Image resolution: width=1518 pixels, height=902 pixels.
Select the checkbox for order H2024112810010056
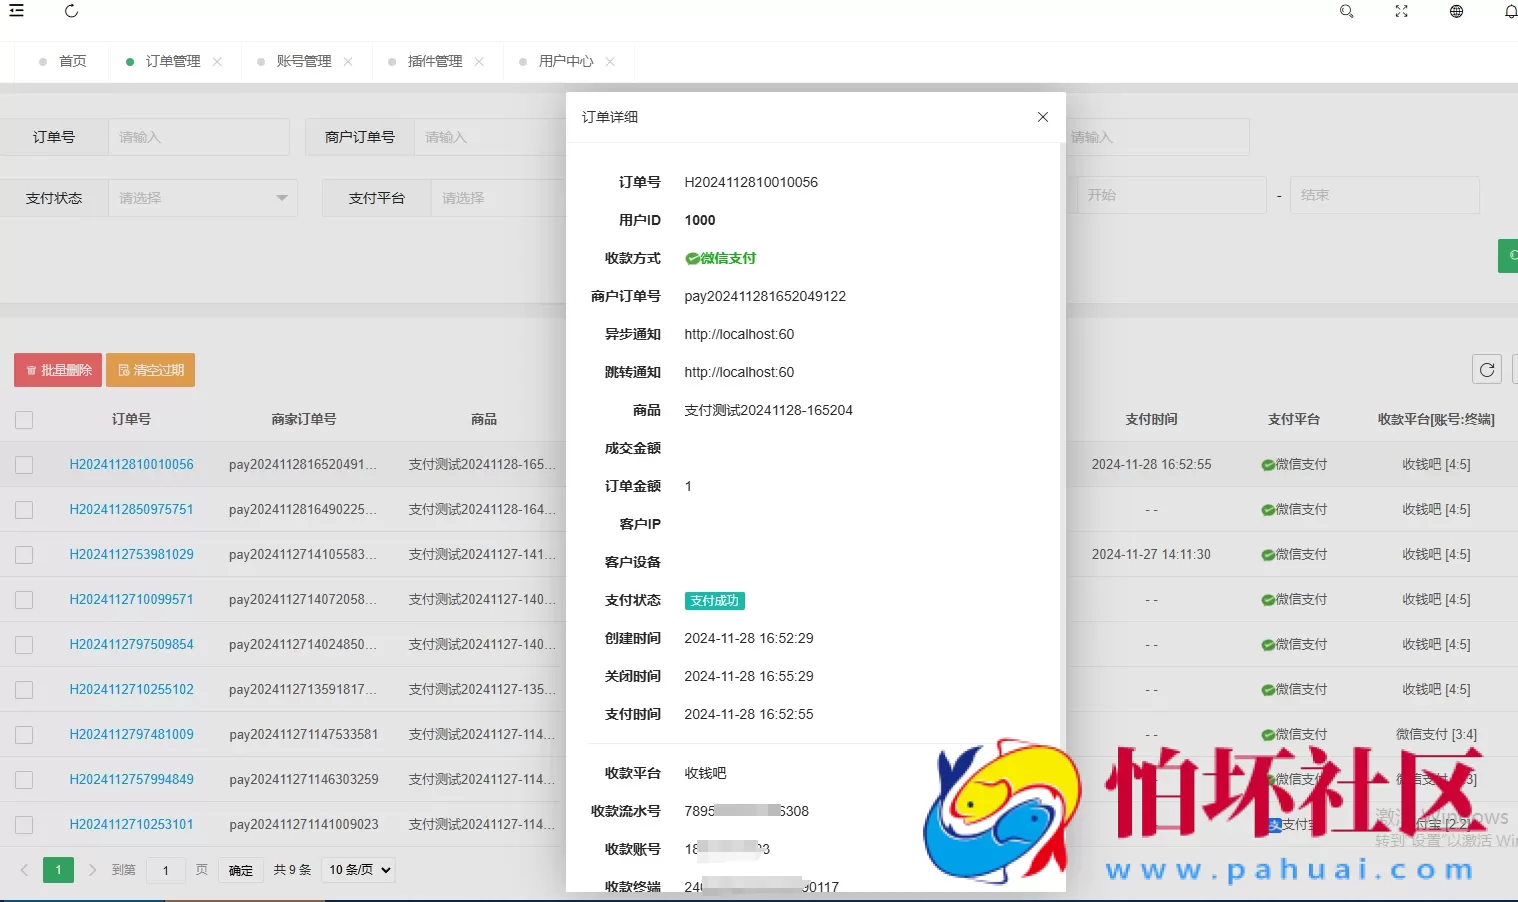[x=24, y=463]
